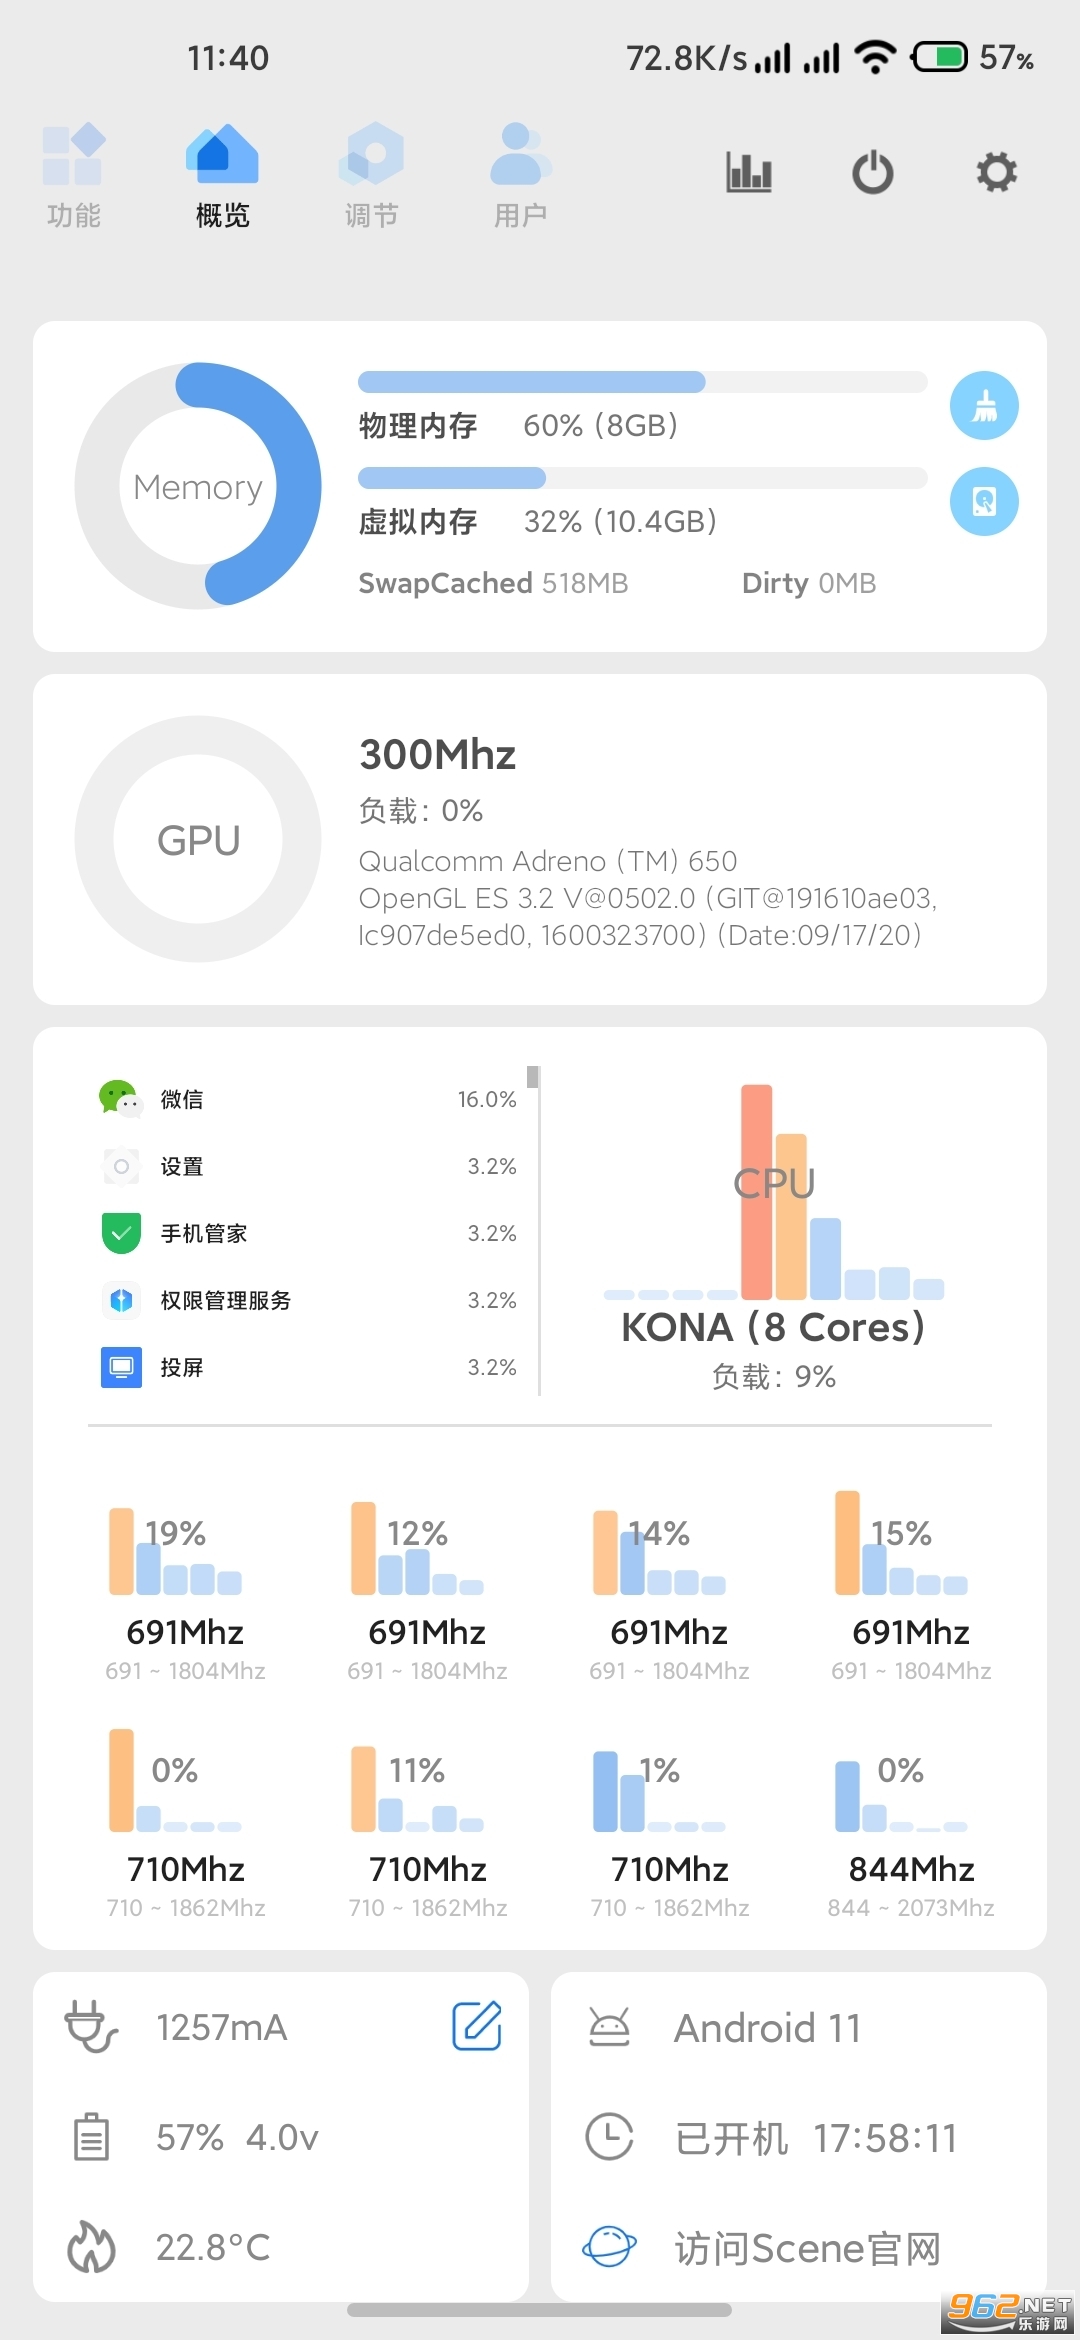Image resolution: width=1080 pixels, height=2340 pixels.
Task: Tap the 手机管家 shield icon
Action: (121, 1233)
